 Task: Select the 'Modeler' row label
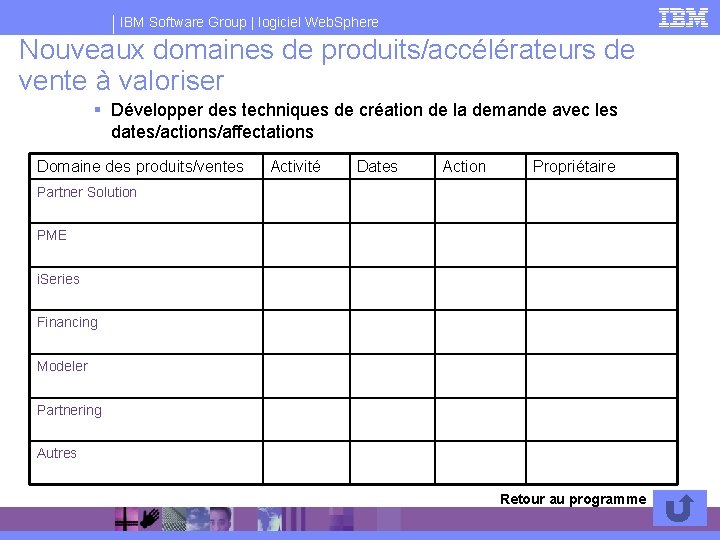click(x=62, y=366)
